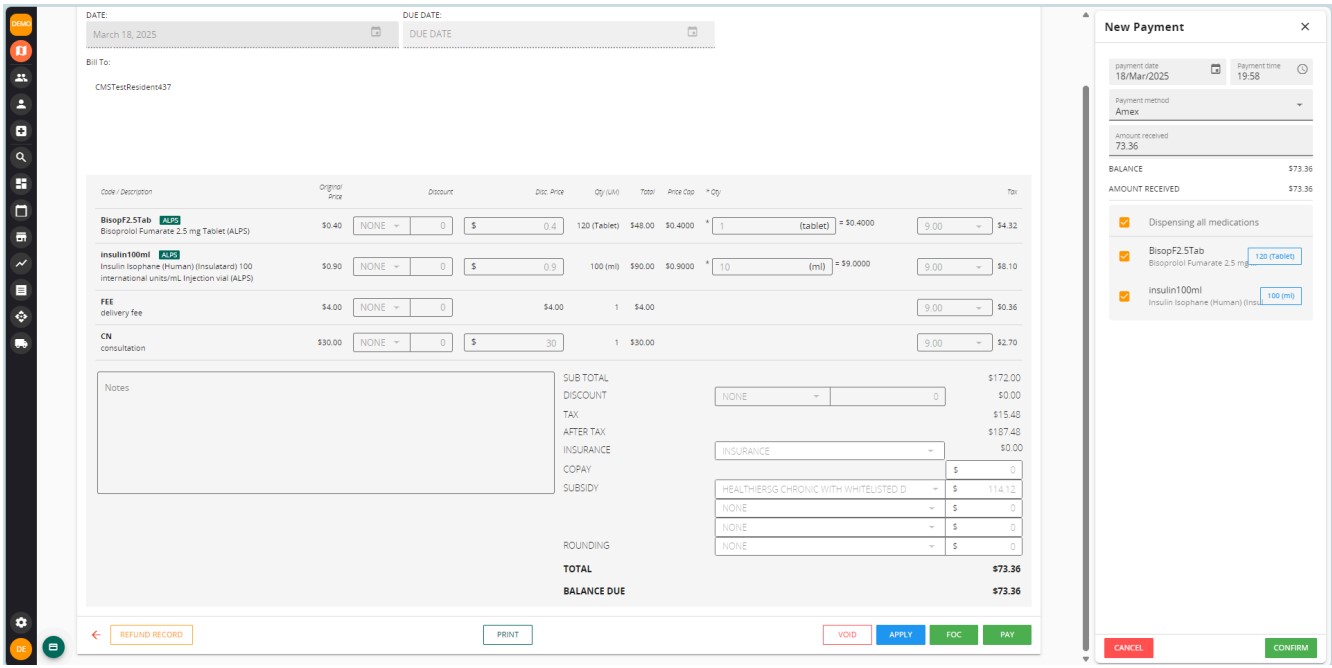Image resolution: width=1332 pixels, height=668 pixels.
Task: Uncheck the BisopF2.5Tab payment checkbox
Action: click(x=1124, y=256)
